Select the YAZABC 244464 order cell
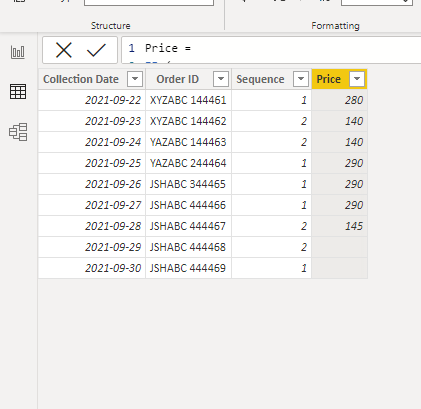Image resolution: width=421 pixels, height=409 pixels. (188, 163)
